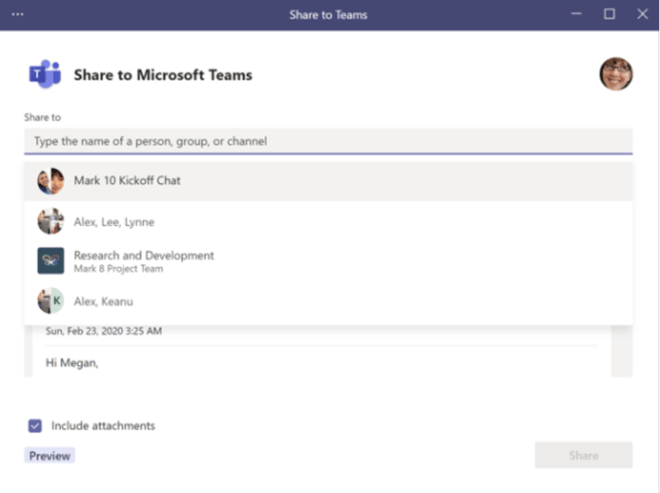The image size is (660, 493).
Task: Click the Include attachments label
Action: (103, 426)
